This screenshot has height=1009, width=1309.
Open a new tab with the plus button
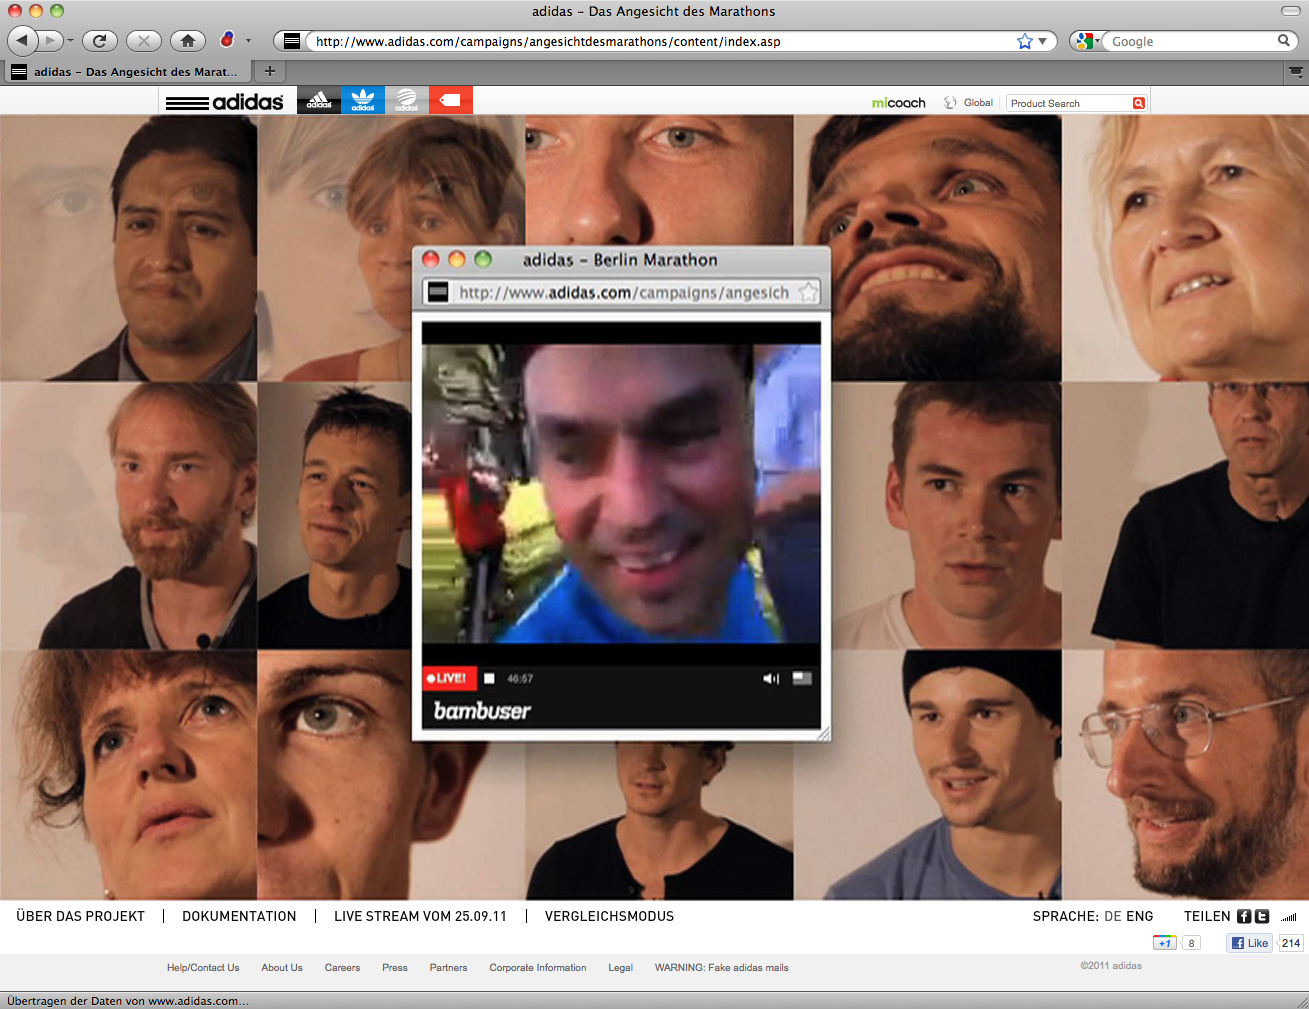coord(269,71)
